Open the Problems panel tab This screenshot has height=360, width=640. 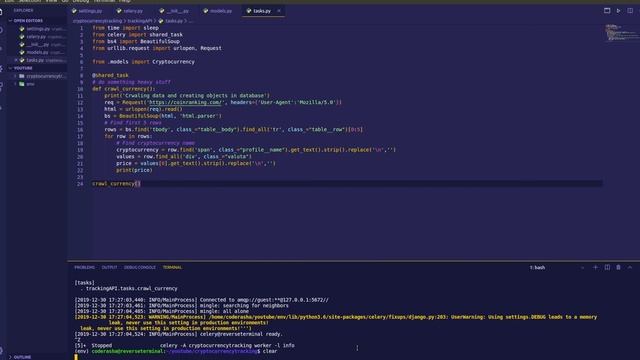pyautogui.click(x=84, y=267)
